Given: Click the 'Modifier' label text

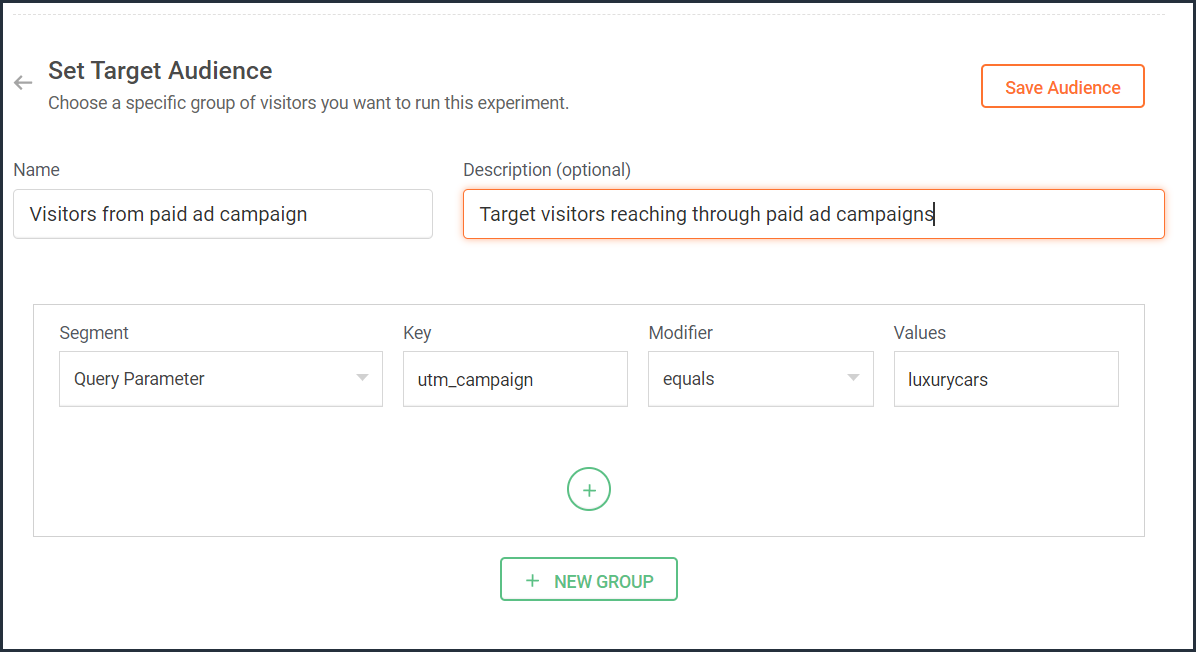Looking at the screenshot, I should pyautogui.click(x=680, y=333).
